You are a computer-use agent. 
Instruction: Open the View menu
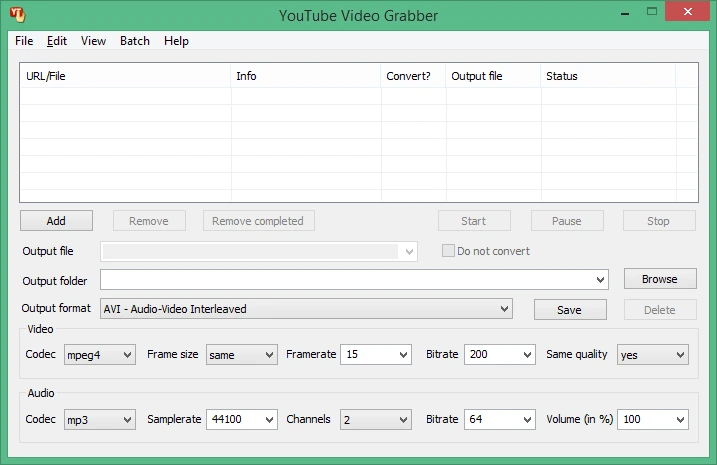(x=93, y=41)
